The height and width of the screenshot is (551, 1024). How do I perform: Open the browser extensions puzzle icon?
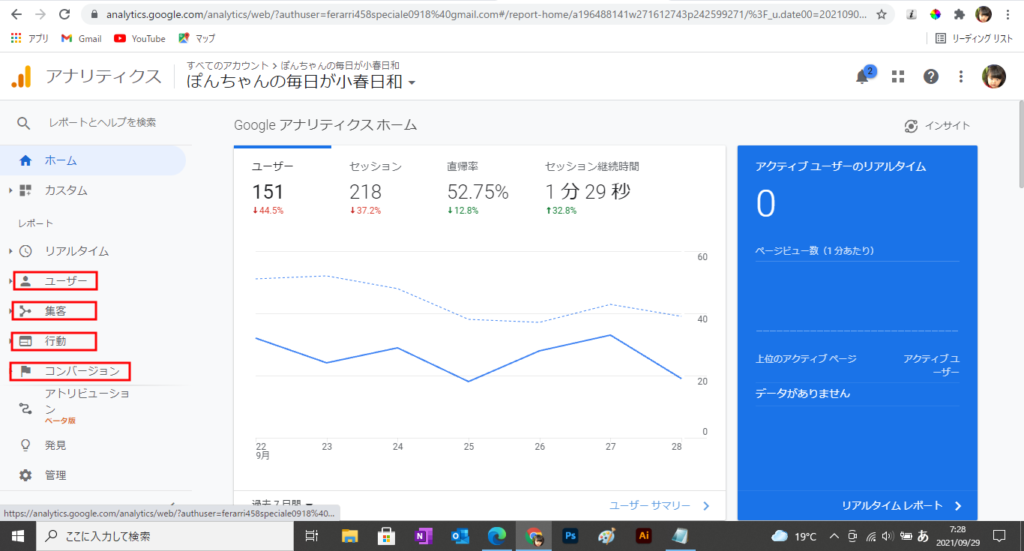959,14
